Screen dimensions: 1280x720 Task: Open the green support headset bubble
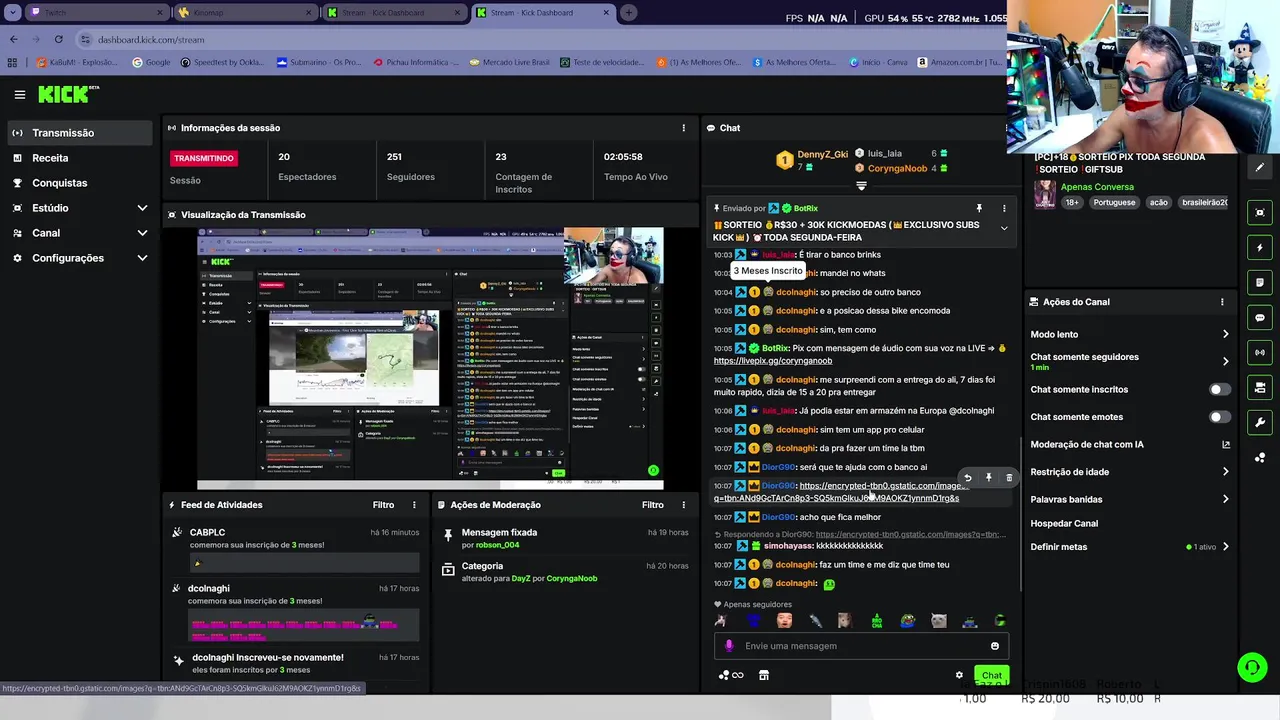(x=1252, y=667)
